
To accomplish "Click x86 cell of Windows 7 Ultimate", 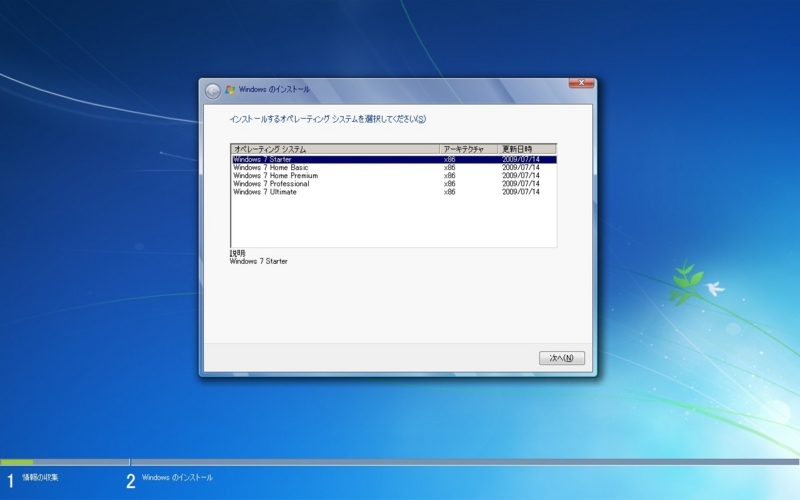I will pos(449,192).
